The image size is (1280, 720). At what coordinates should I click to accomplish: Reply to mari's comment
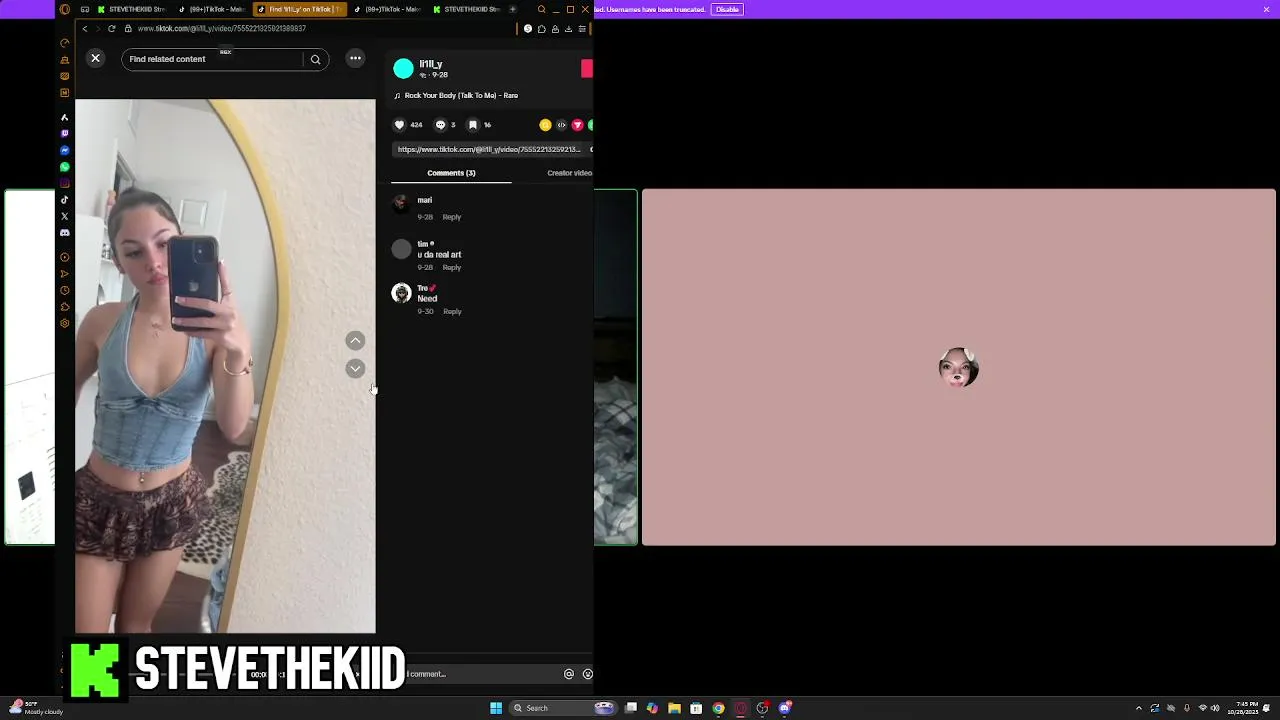coord(452,217)
